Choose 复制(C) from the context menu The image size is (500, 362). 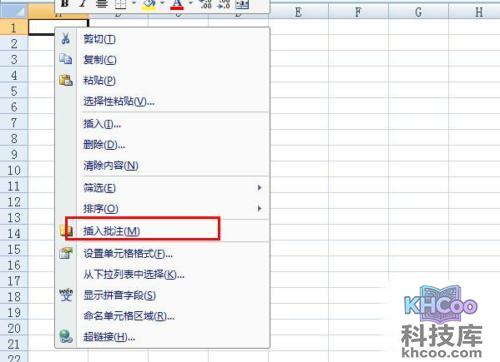coord(162,60)
